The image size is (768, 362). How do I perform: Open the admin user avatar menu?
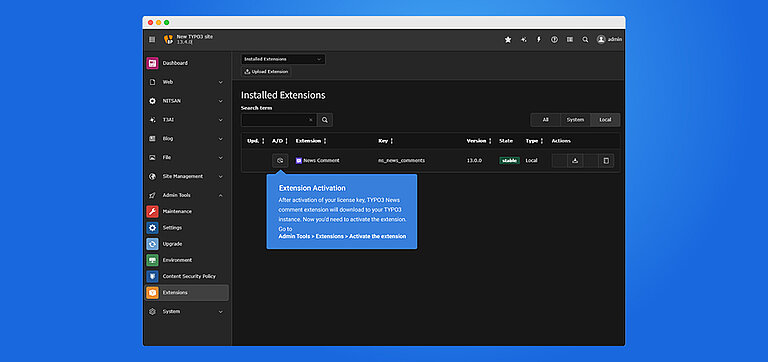609,40
